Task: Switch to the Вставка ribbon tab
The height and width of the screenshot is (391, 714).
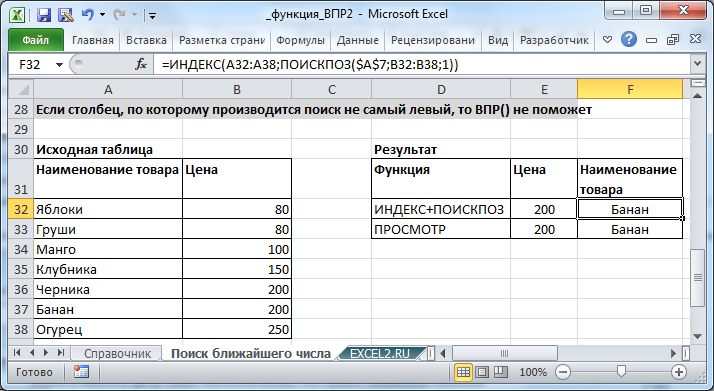Action: coord(146,40)
